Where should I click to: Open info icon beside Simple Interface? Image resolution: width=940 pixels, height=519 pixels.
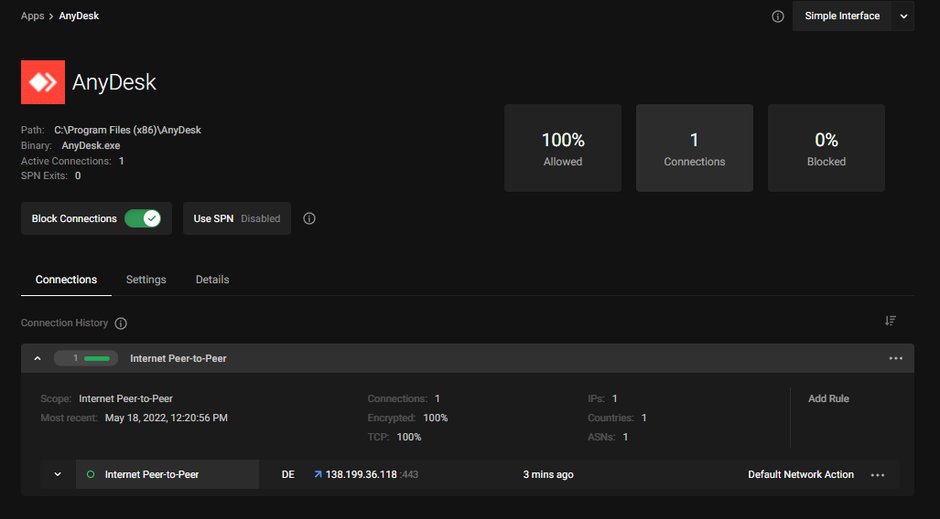tap(778, 17)
